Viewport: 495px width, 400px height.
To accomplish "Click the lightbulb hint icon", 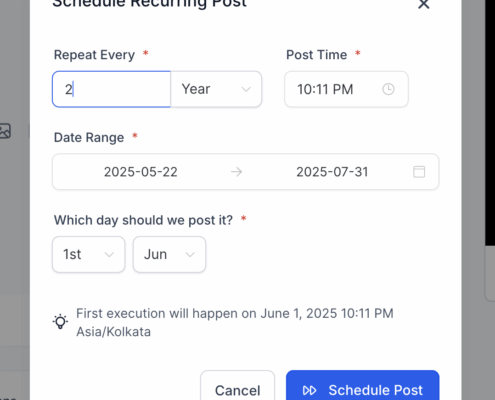I will [60, 321].
